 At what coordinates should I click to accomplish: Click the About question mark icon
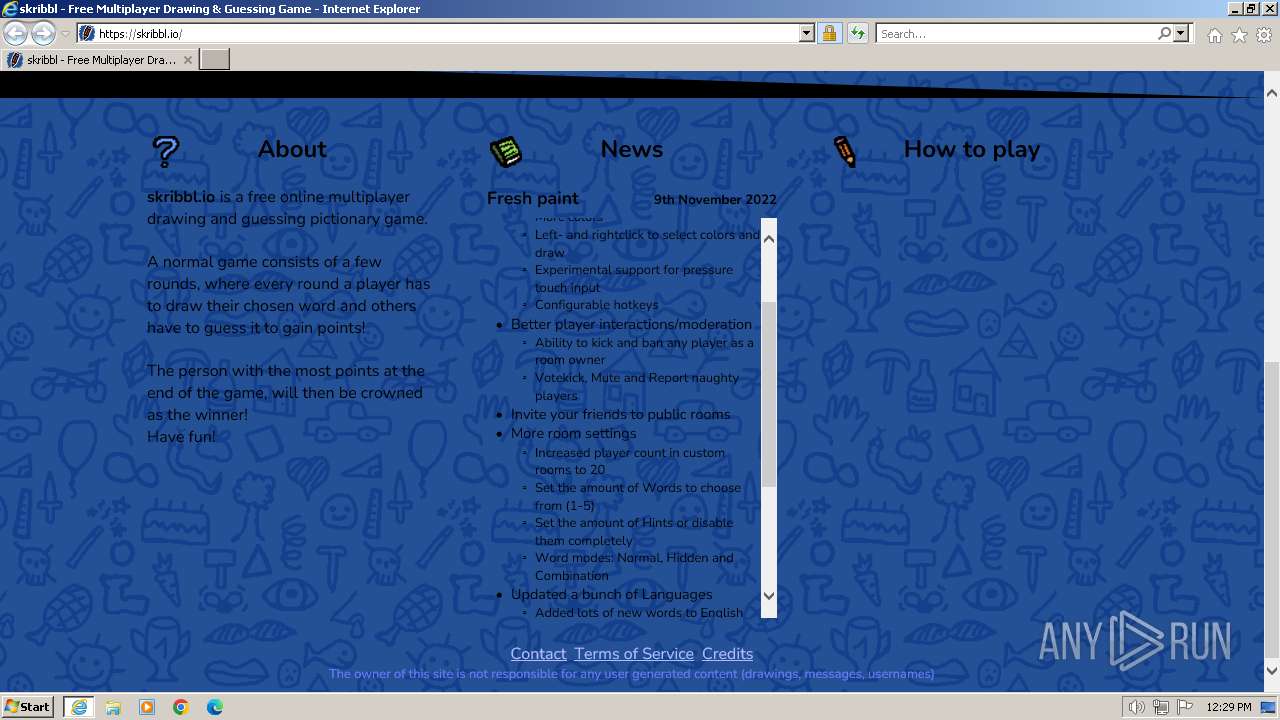pyautogui.click(x=165, y=152)
